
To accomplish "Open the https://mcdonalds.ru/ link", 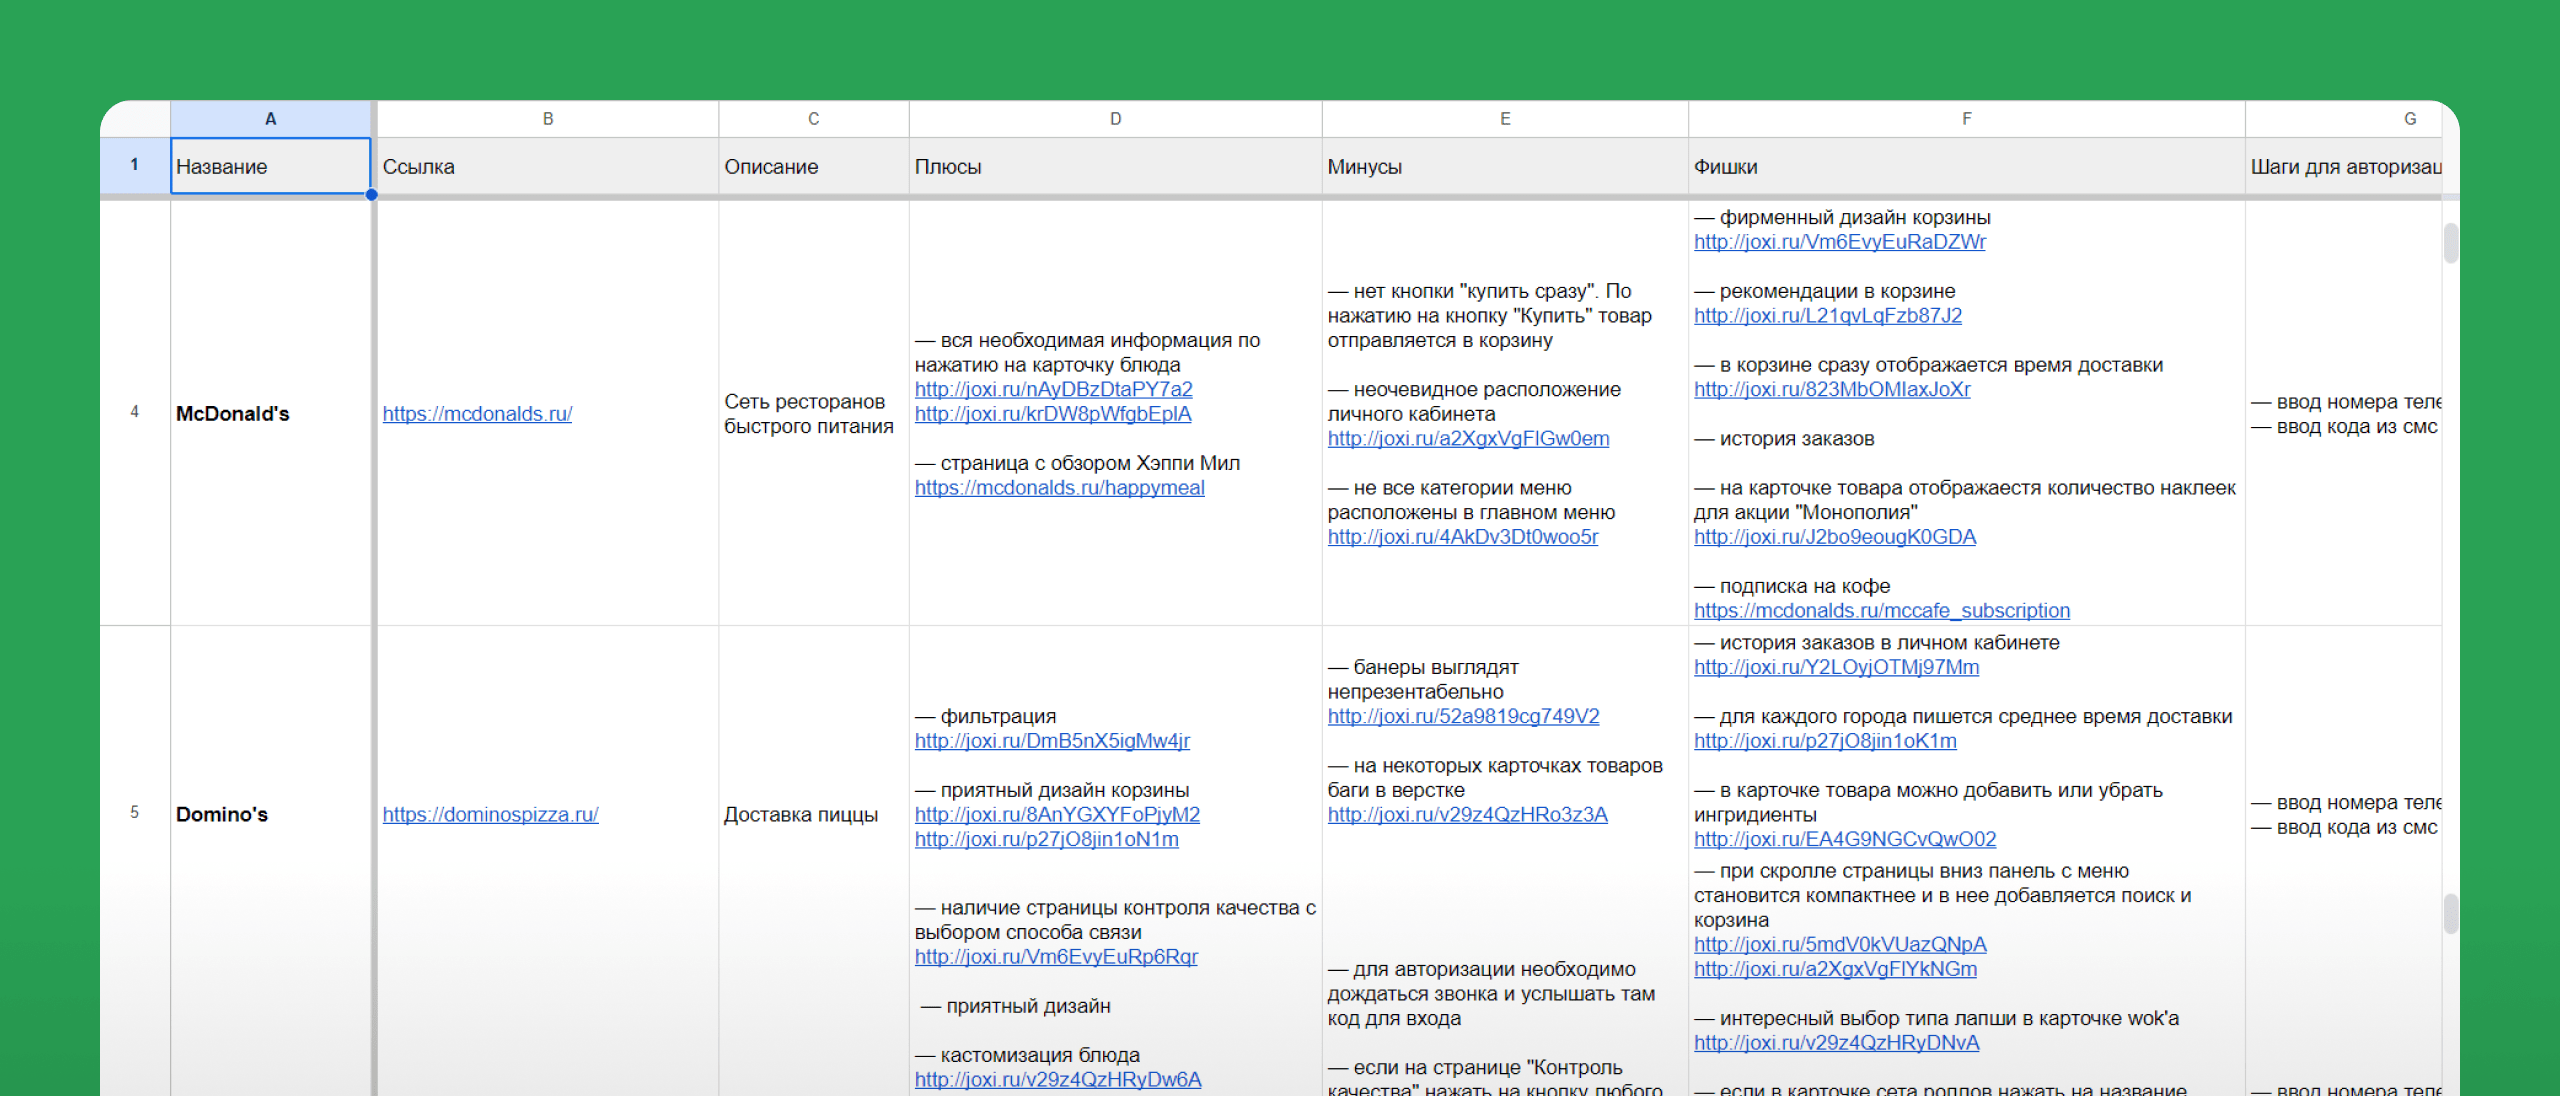I will point(477,414).
